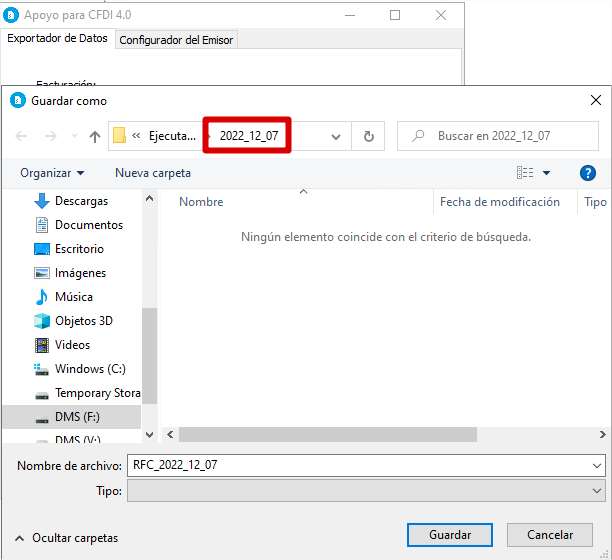Click the folder icon in the address bar
Viewport: 612px width, 560px height.
[119, 136]
